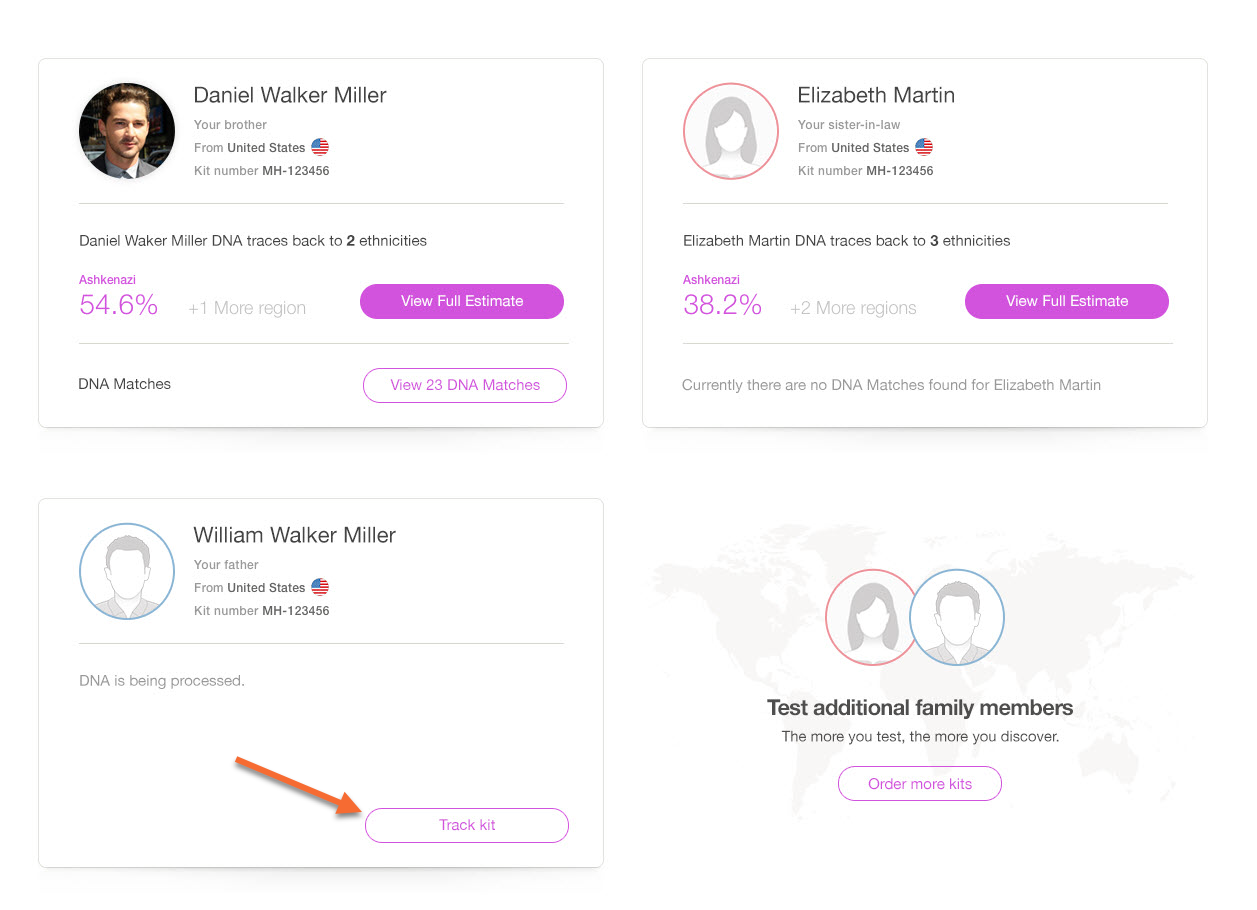Open Daniel Walker Miller name heading
The height and width of the screenshot is (910, 1257).
tap(290, 95)
